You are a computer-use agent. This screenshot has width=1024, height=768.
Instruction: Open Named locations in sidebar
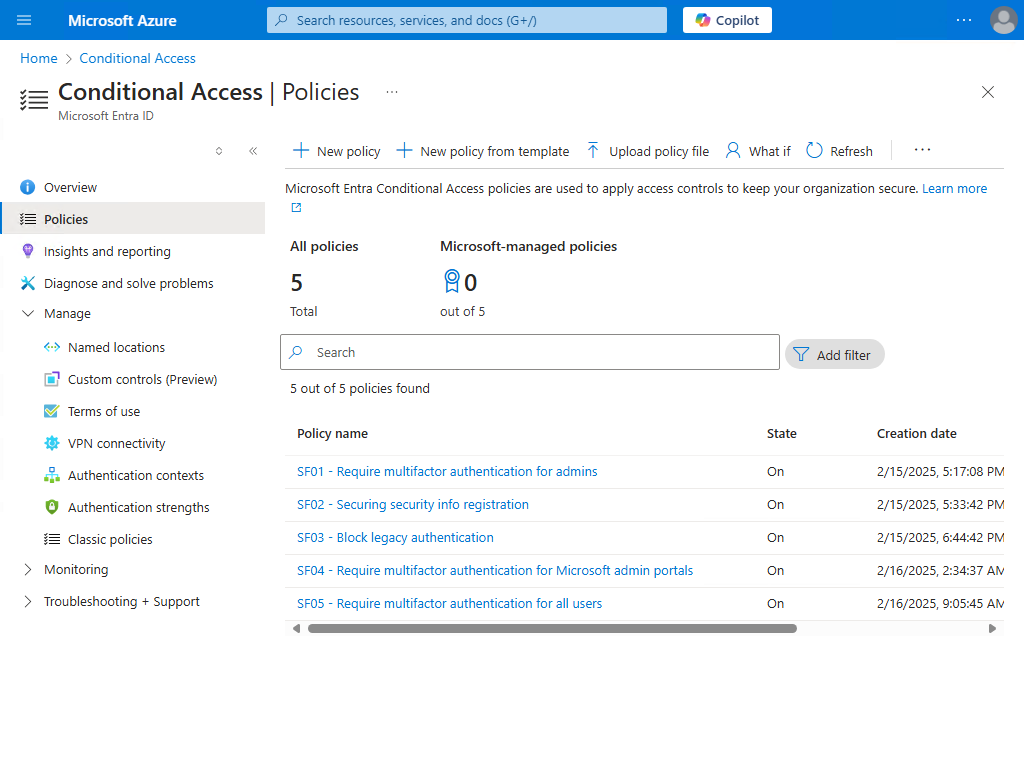coord(116,347)
